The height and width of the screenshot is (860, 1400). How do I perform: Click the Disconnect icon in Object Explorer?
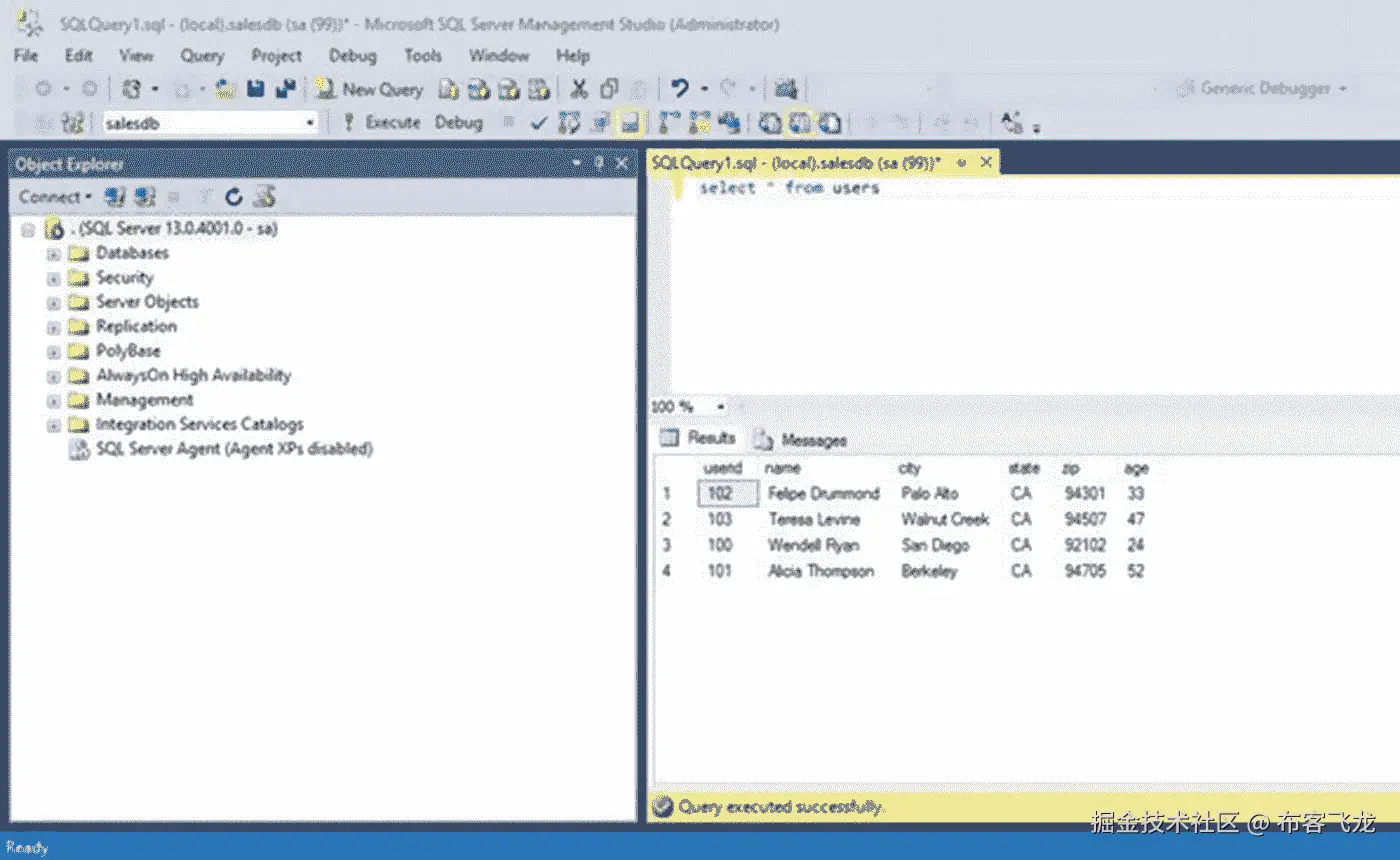[145, 197]
